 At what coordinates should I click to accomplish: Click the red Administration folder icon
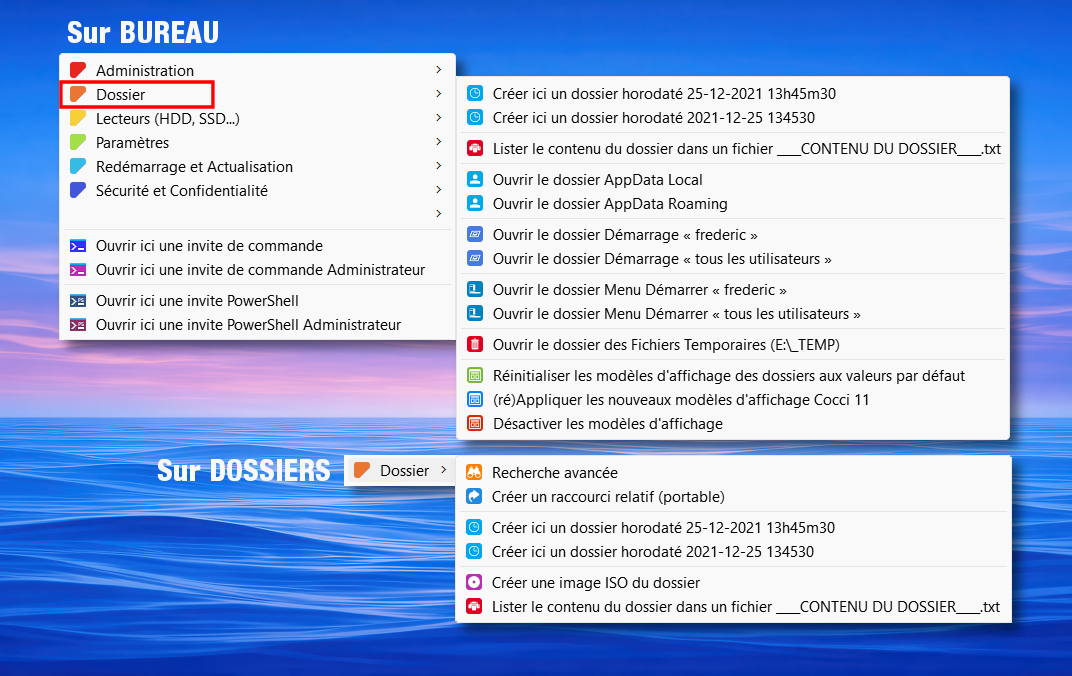(x=77, y=70)
